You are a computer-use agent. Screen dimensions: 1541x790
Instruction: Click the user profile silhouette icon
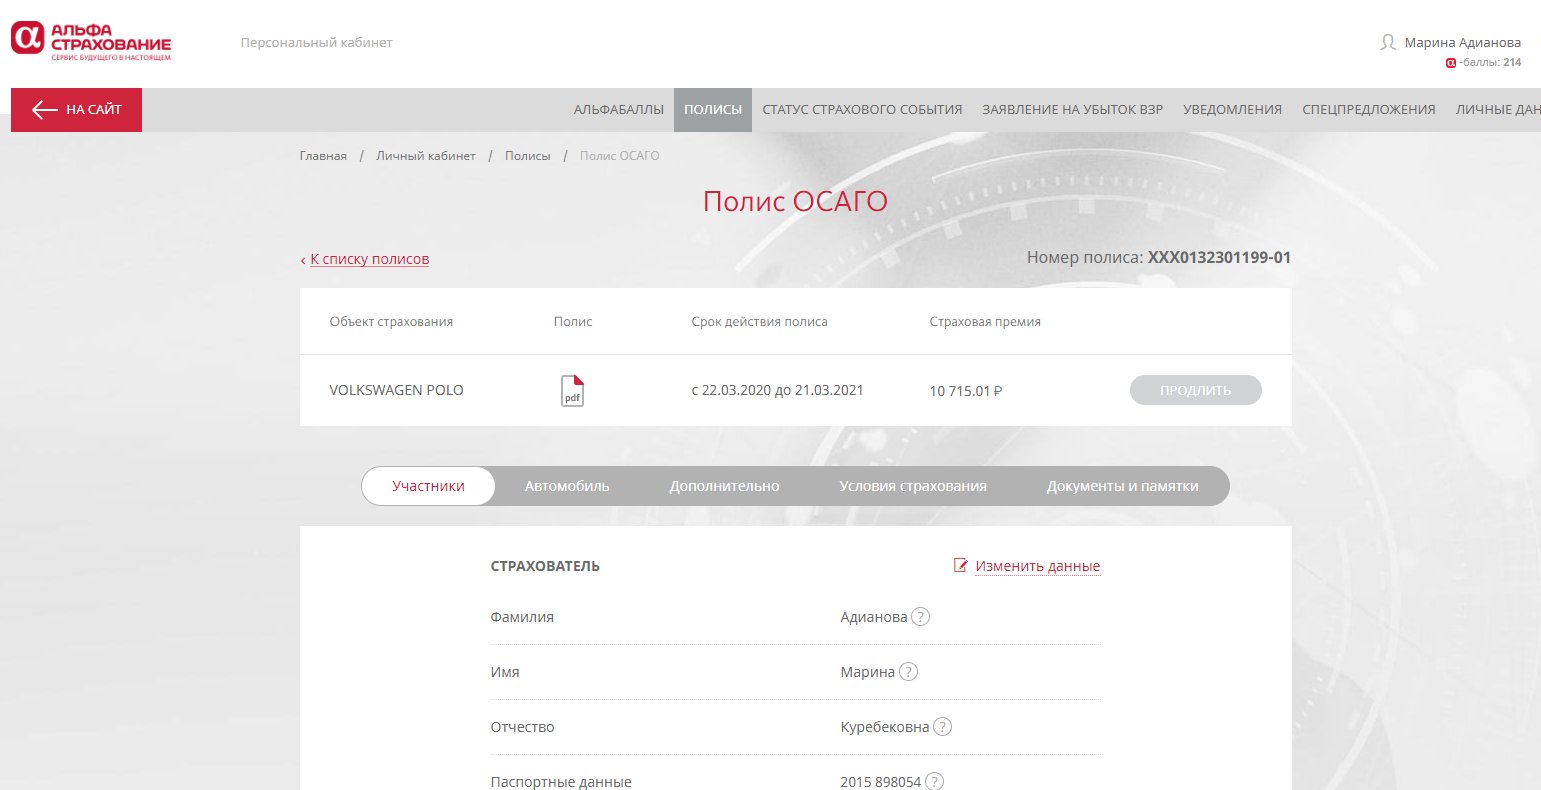[x=1388, y=43]
